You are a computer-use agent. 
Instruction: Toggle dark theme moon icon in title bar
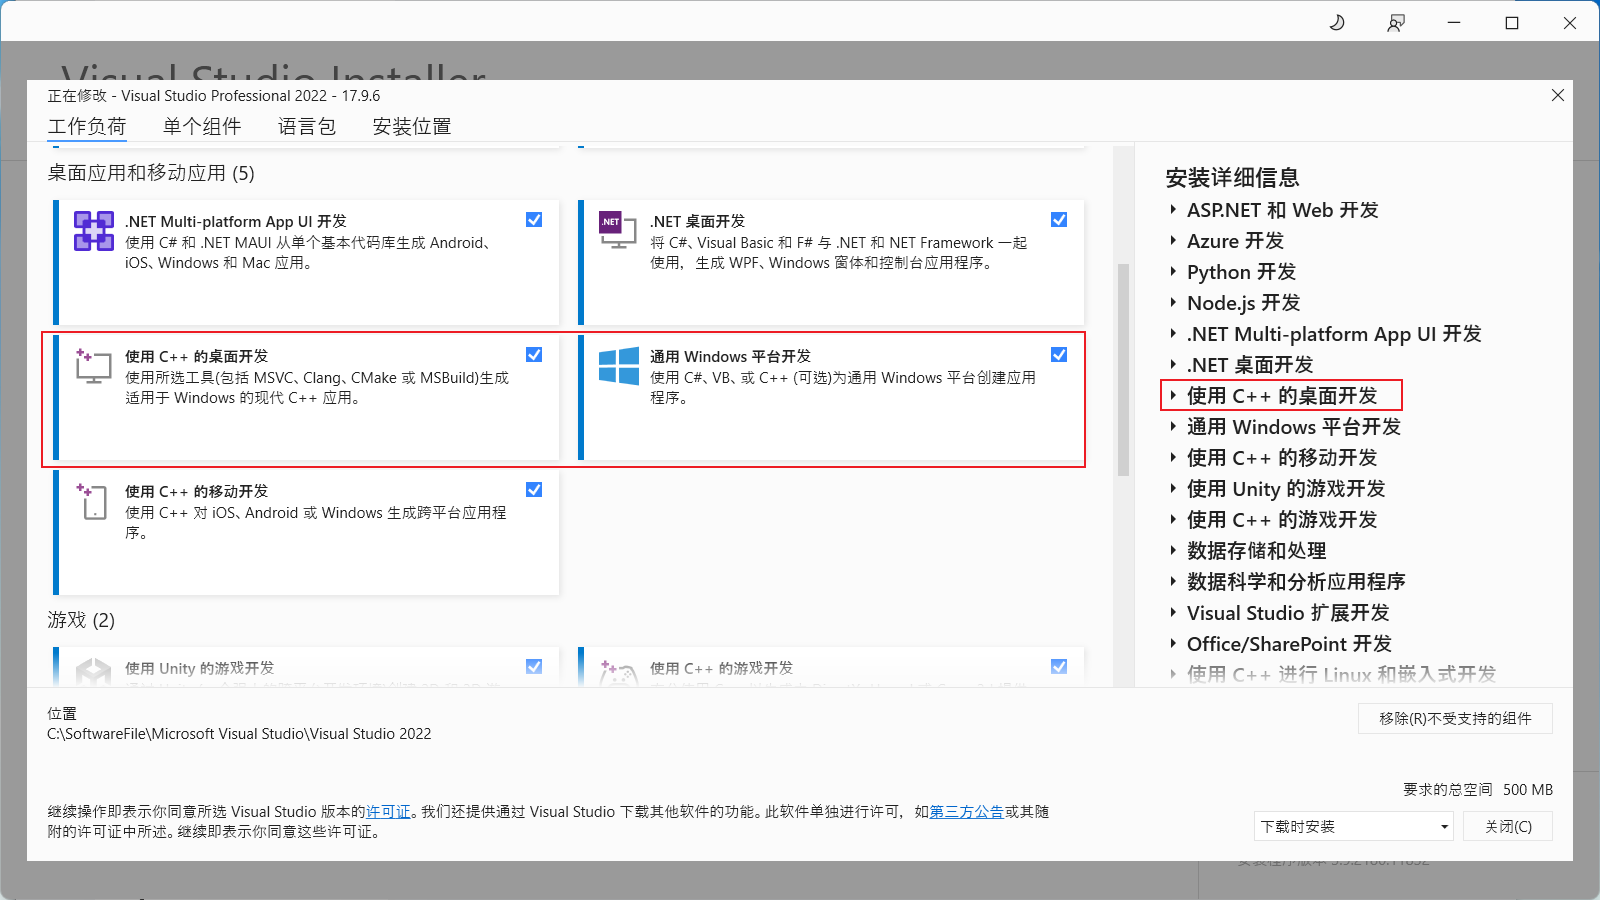tap(1337, 22)
